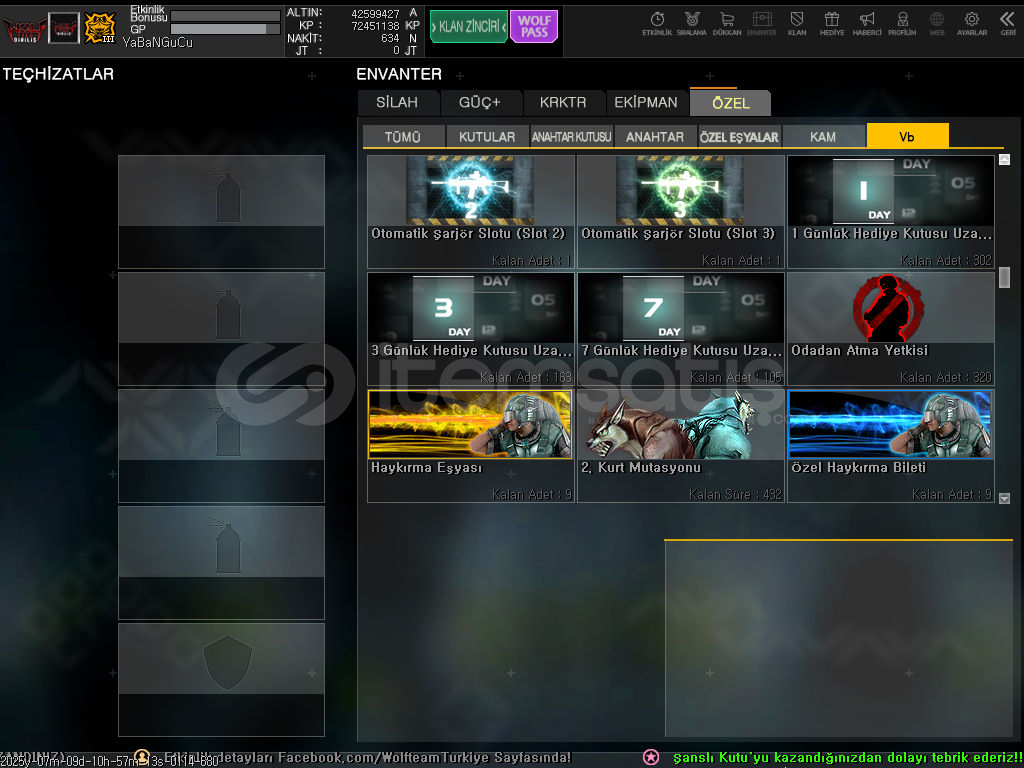
Task: Open the HABERCİ megaphone icon
Action: 867,24
